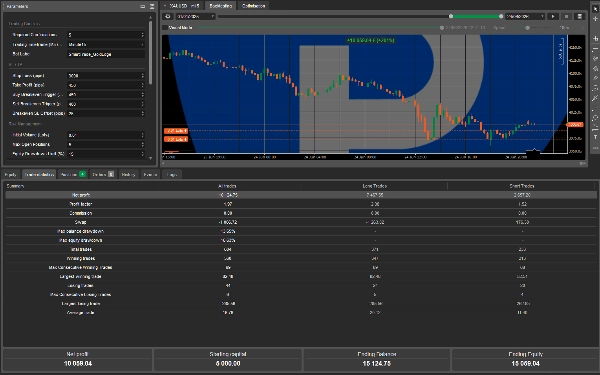Switch to the Optimization tab

tap(253, 6)
